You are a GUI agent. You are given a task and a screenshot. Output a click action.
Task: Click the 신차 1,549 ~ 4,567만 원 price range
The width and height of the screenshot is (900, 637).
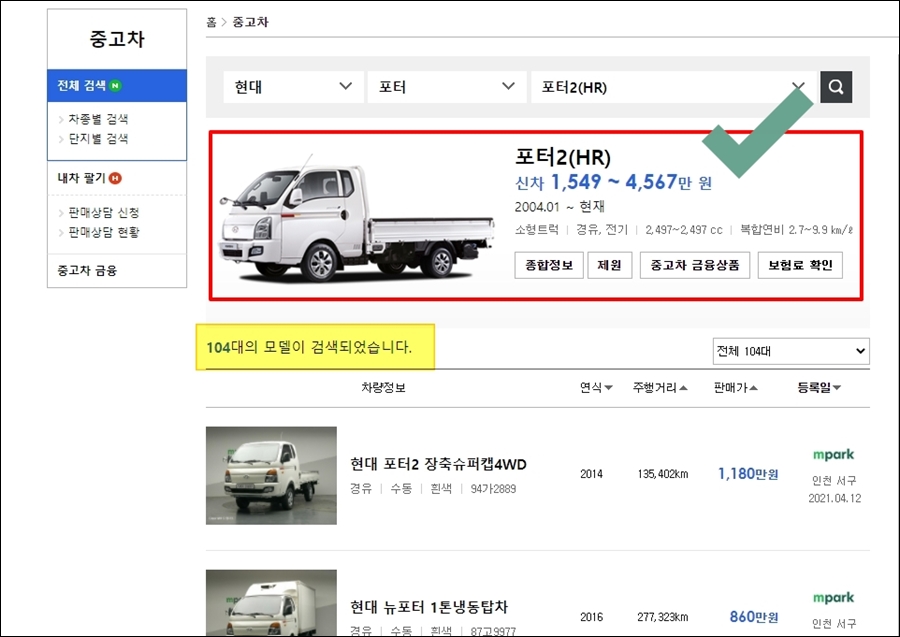pos(614,182)
